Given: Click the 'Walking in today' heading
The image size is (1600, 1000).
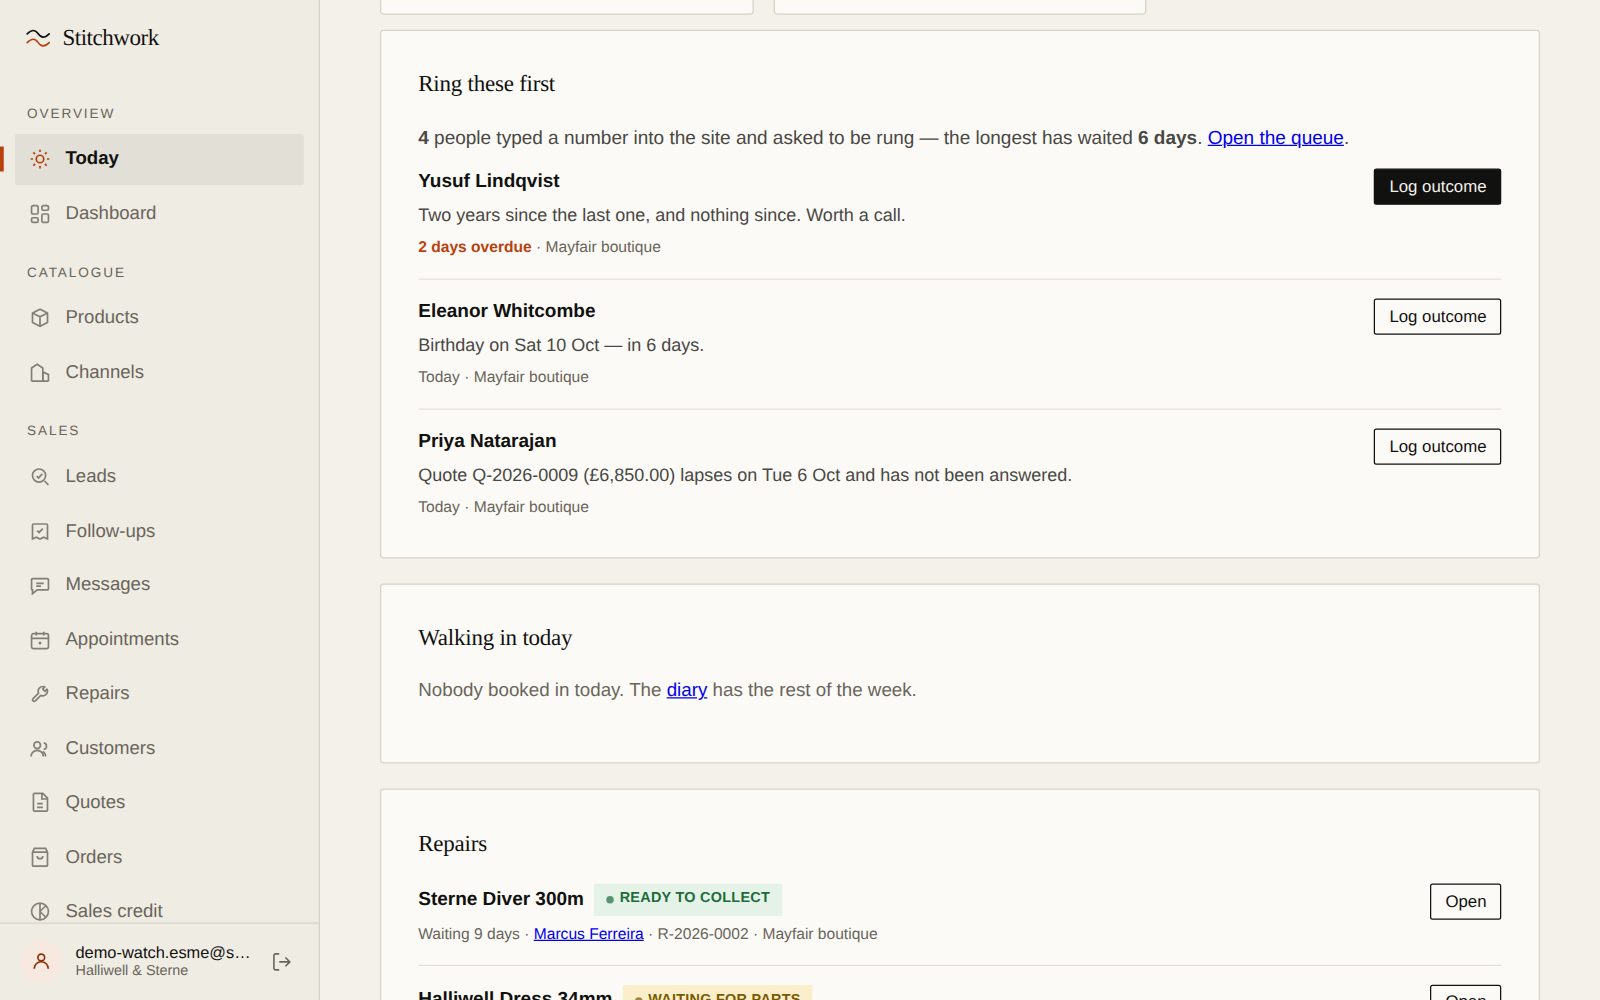Looking at the screenshot, I should point(495,638).
